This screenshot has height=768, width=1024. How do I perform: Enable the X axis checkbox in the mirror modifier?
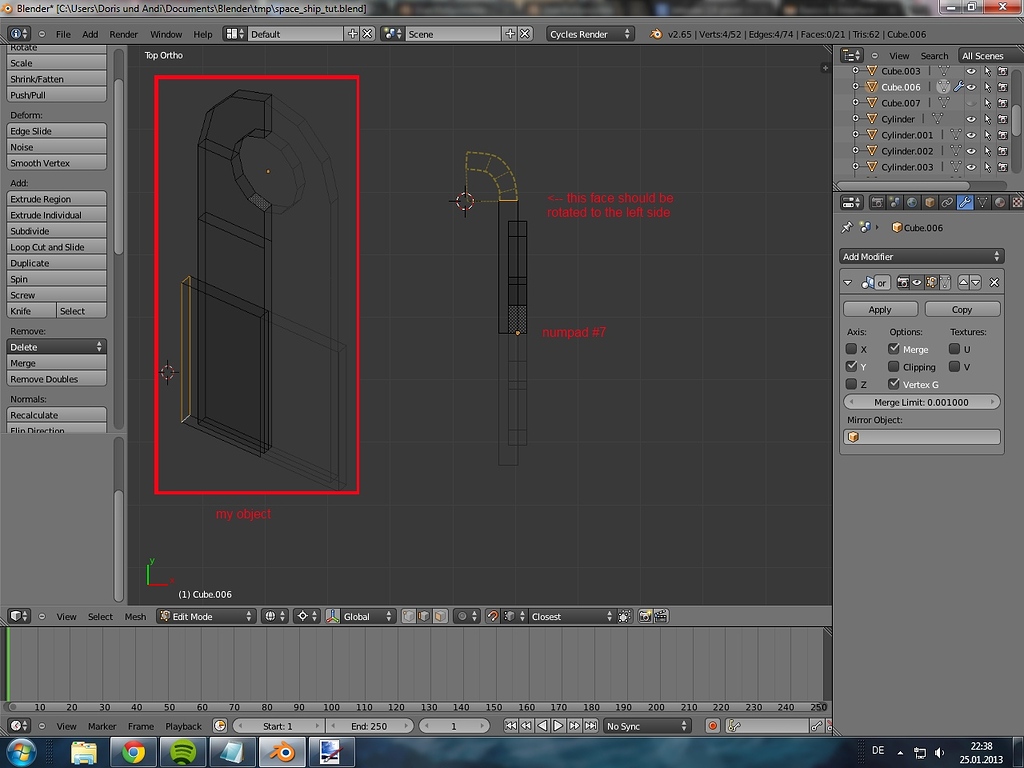click(852, 349)
